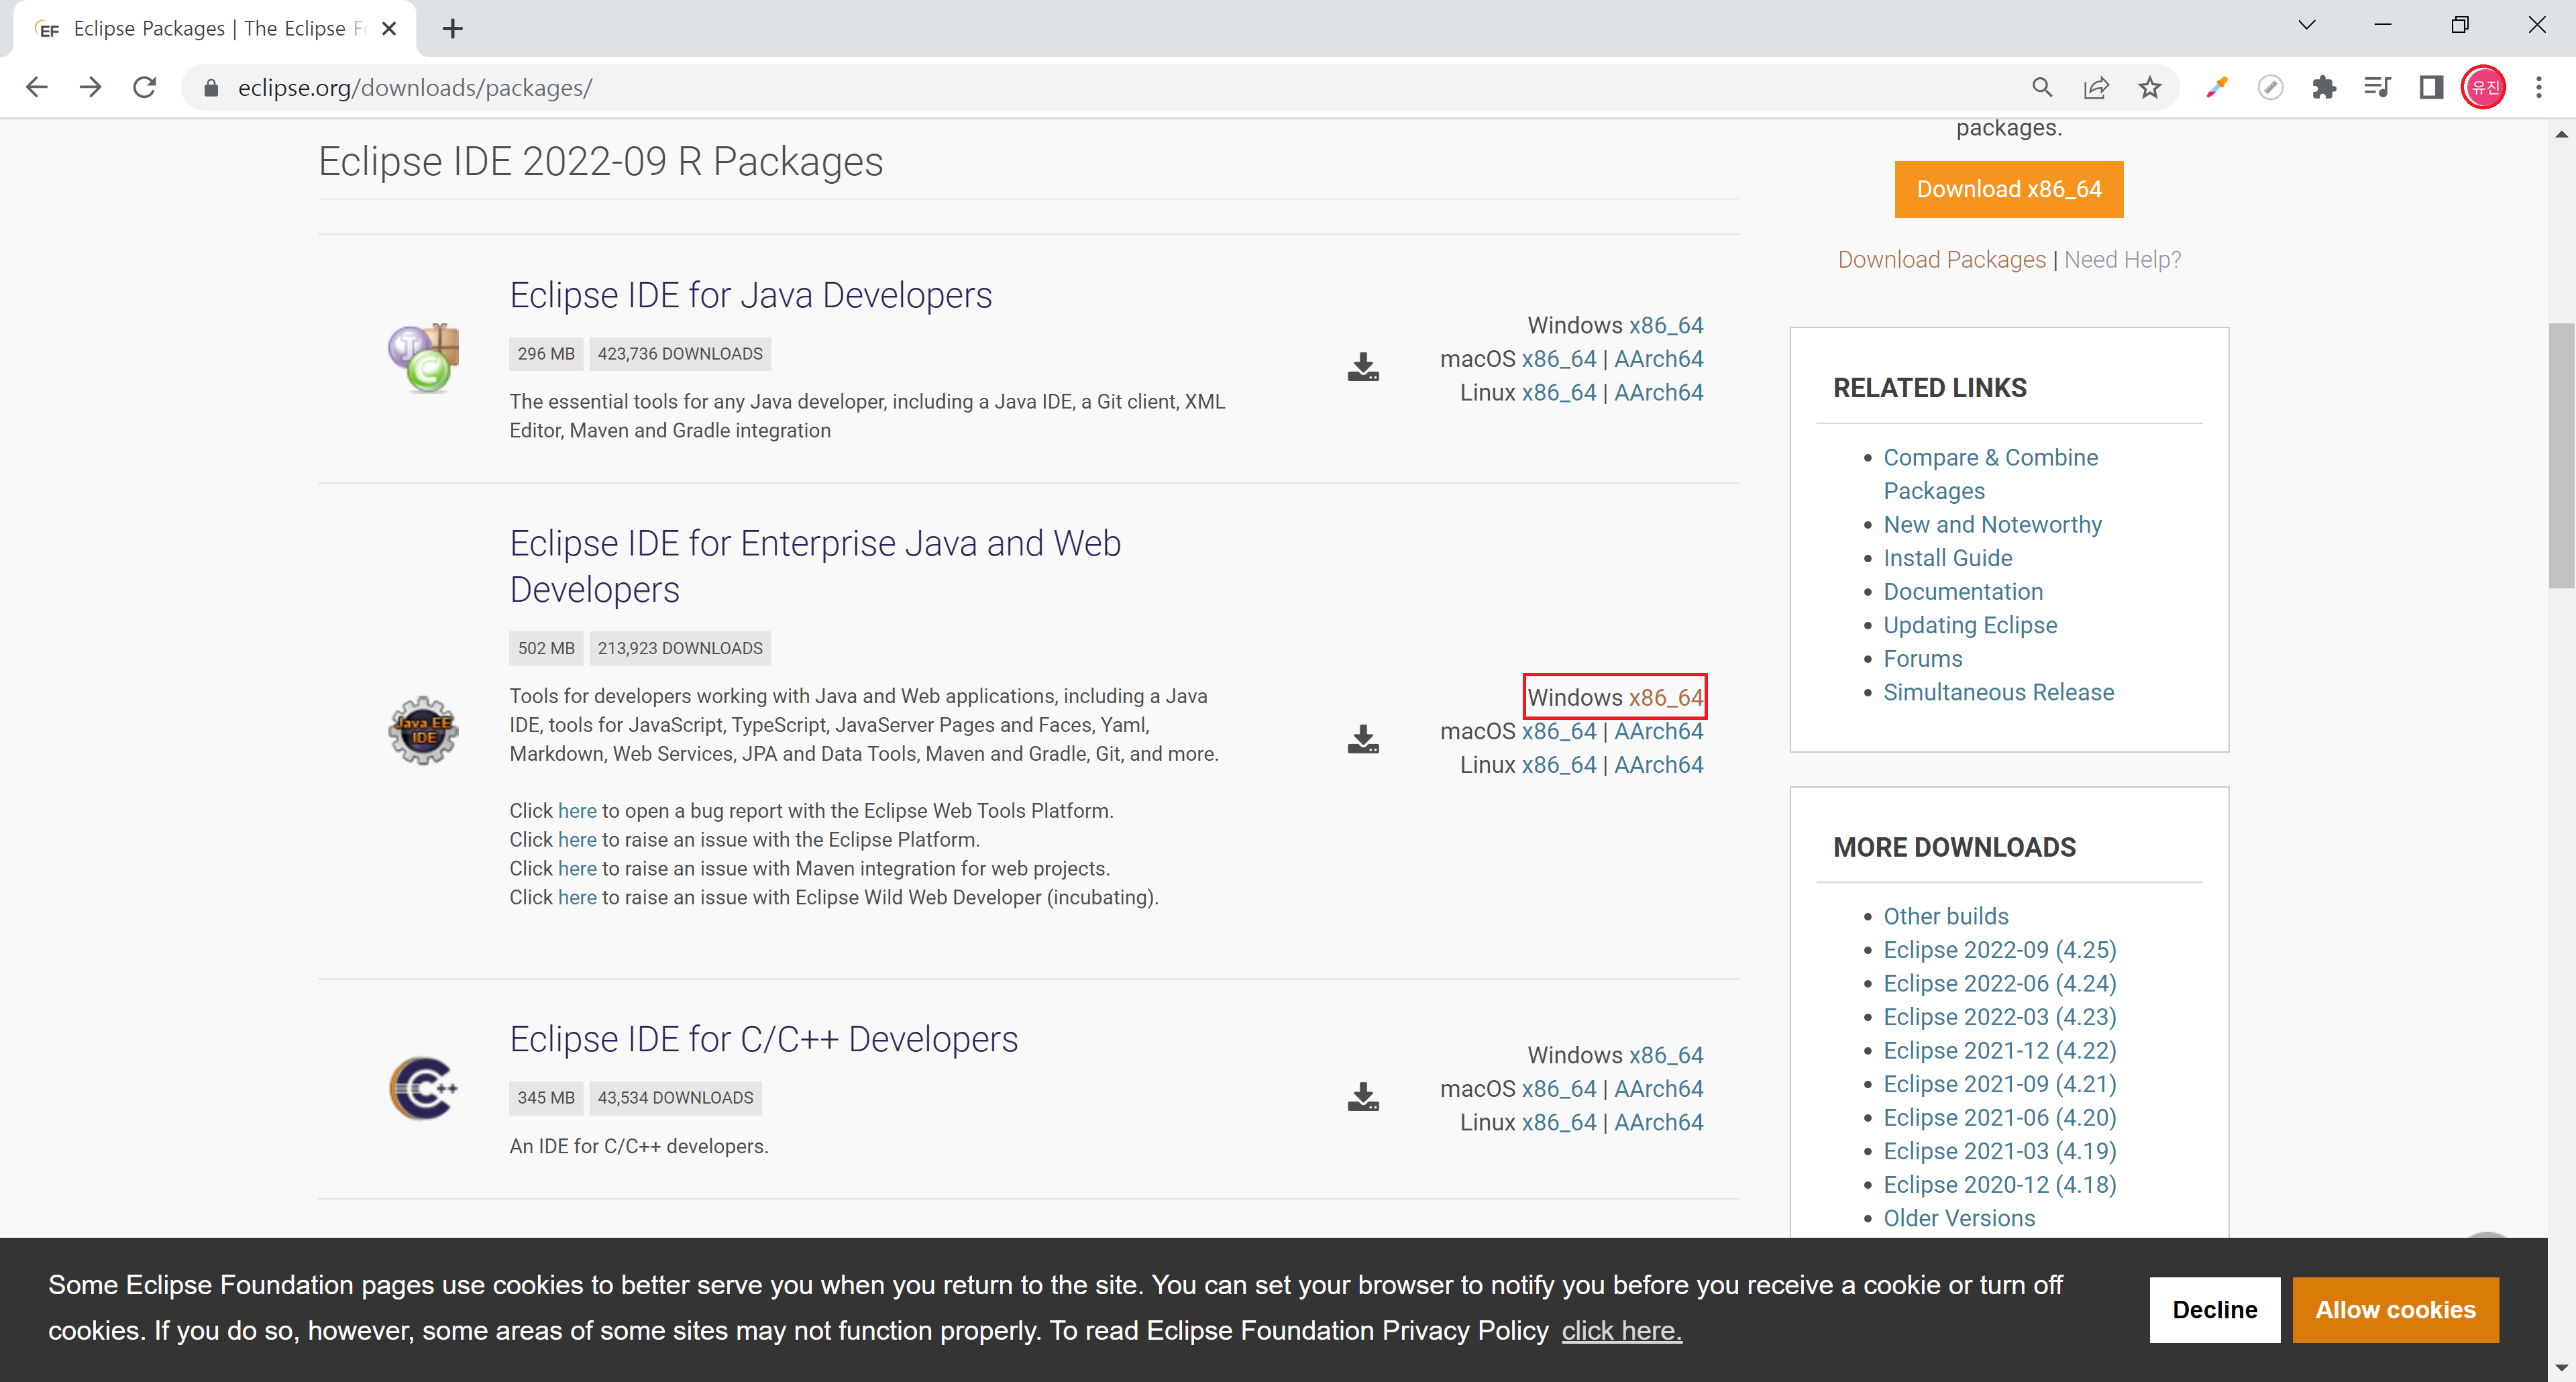Decline cookies in the banner

[2214, 1310]
